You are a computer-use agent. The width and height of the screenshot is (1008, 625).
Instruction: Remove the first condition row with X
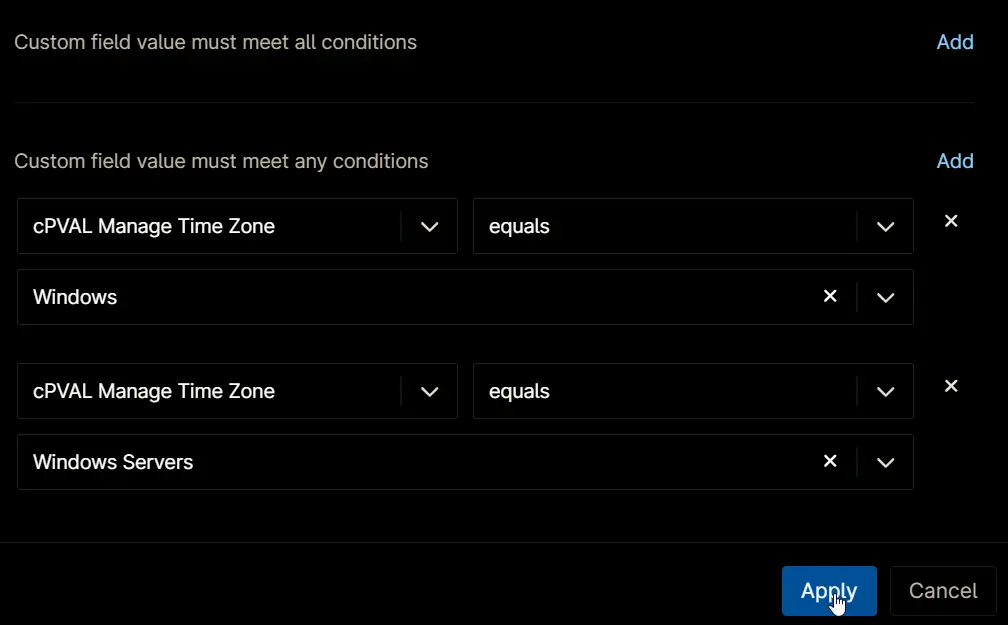point(951,221)
